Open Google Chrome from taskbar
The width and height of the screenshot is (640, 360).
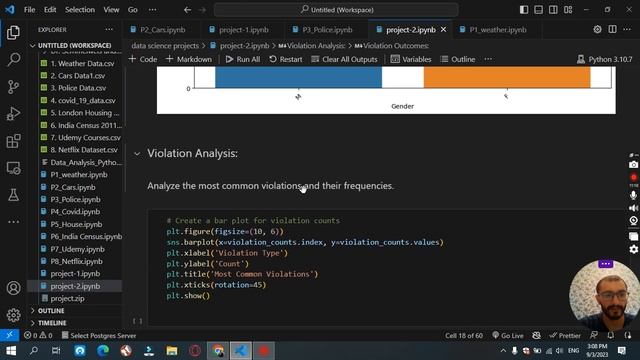tap(218, 351)
